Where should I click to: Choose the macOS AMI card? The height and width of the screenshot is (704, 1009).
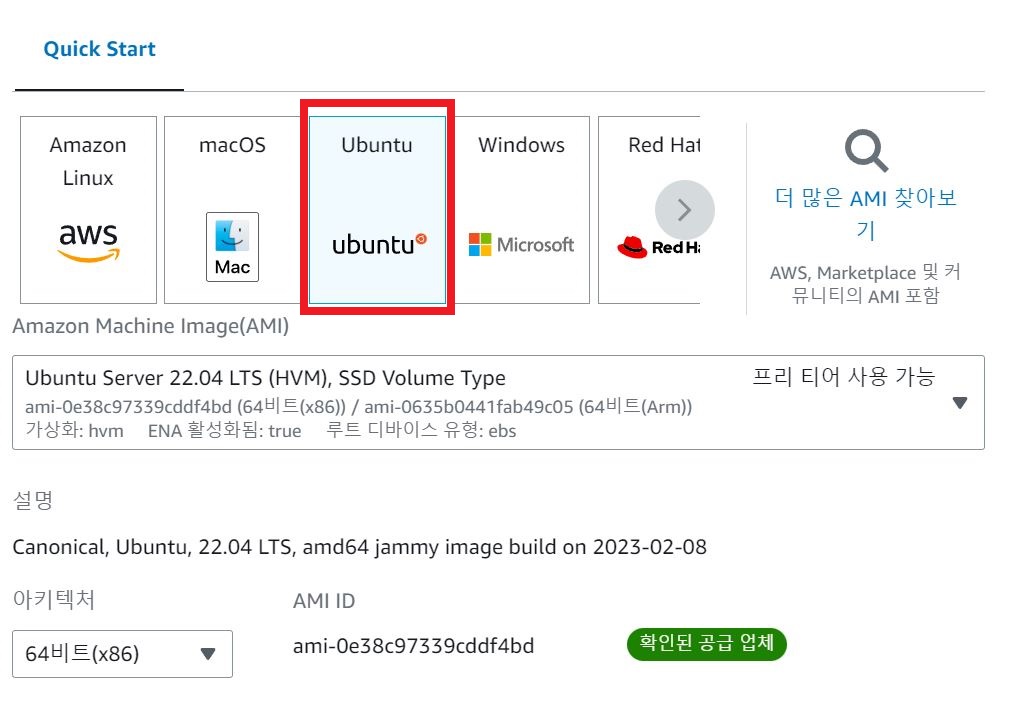(232, 210)
